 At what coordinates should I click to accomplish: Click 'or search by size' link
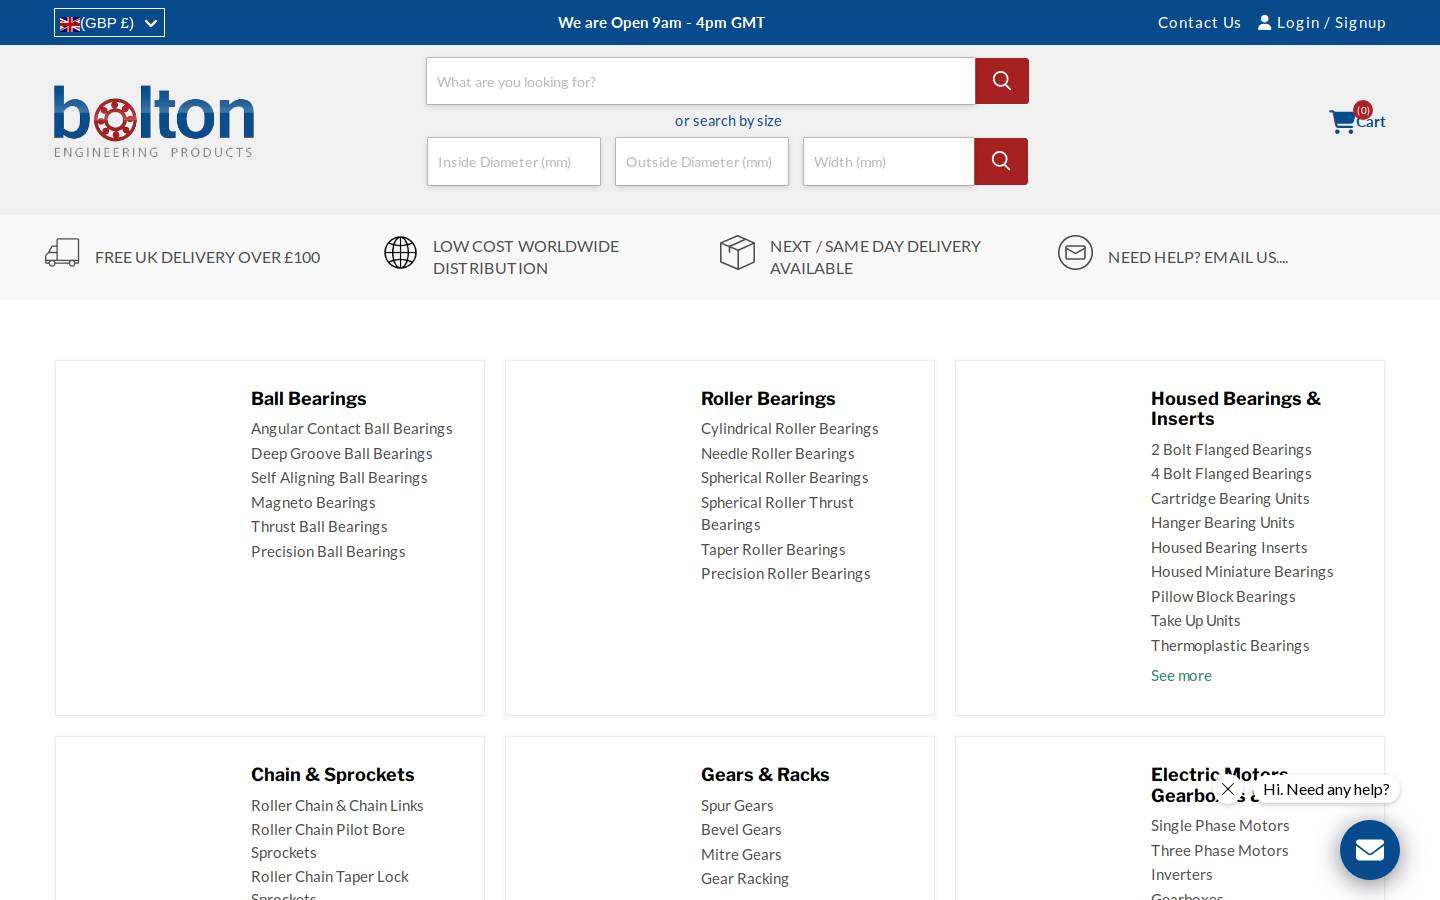click(728, 120)
